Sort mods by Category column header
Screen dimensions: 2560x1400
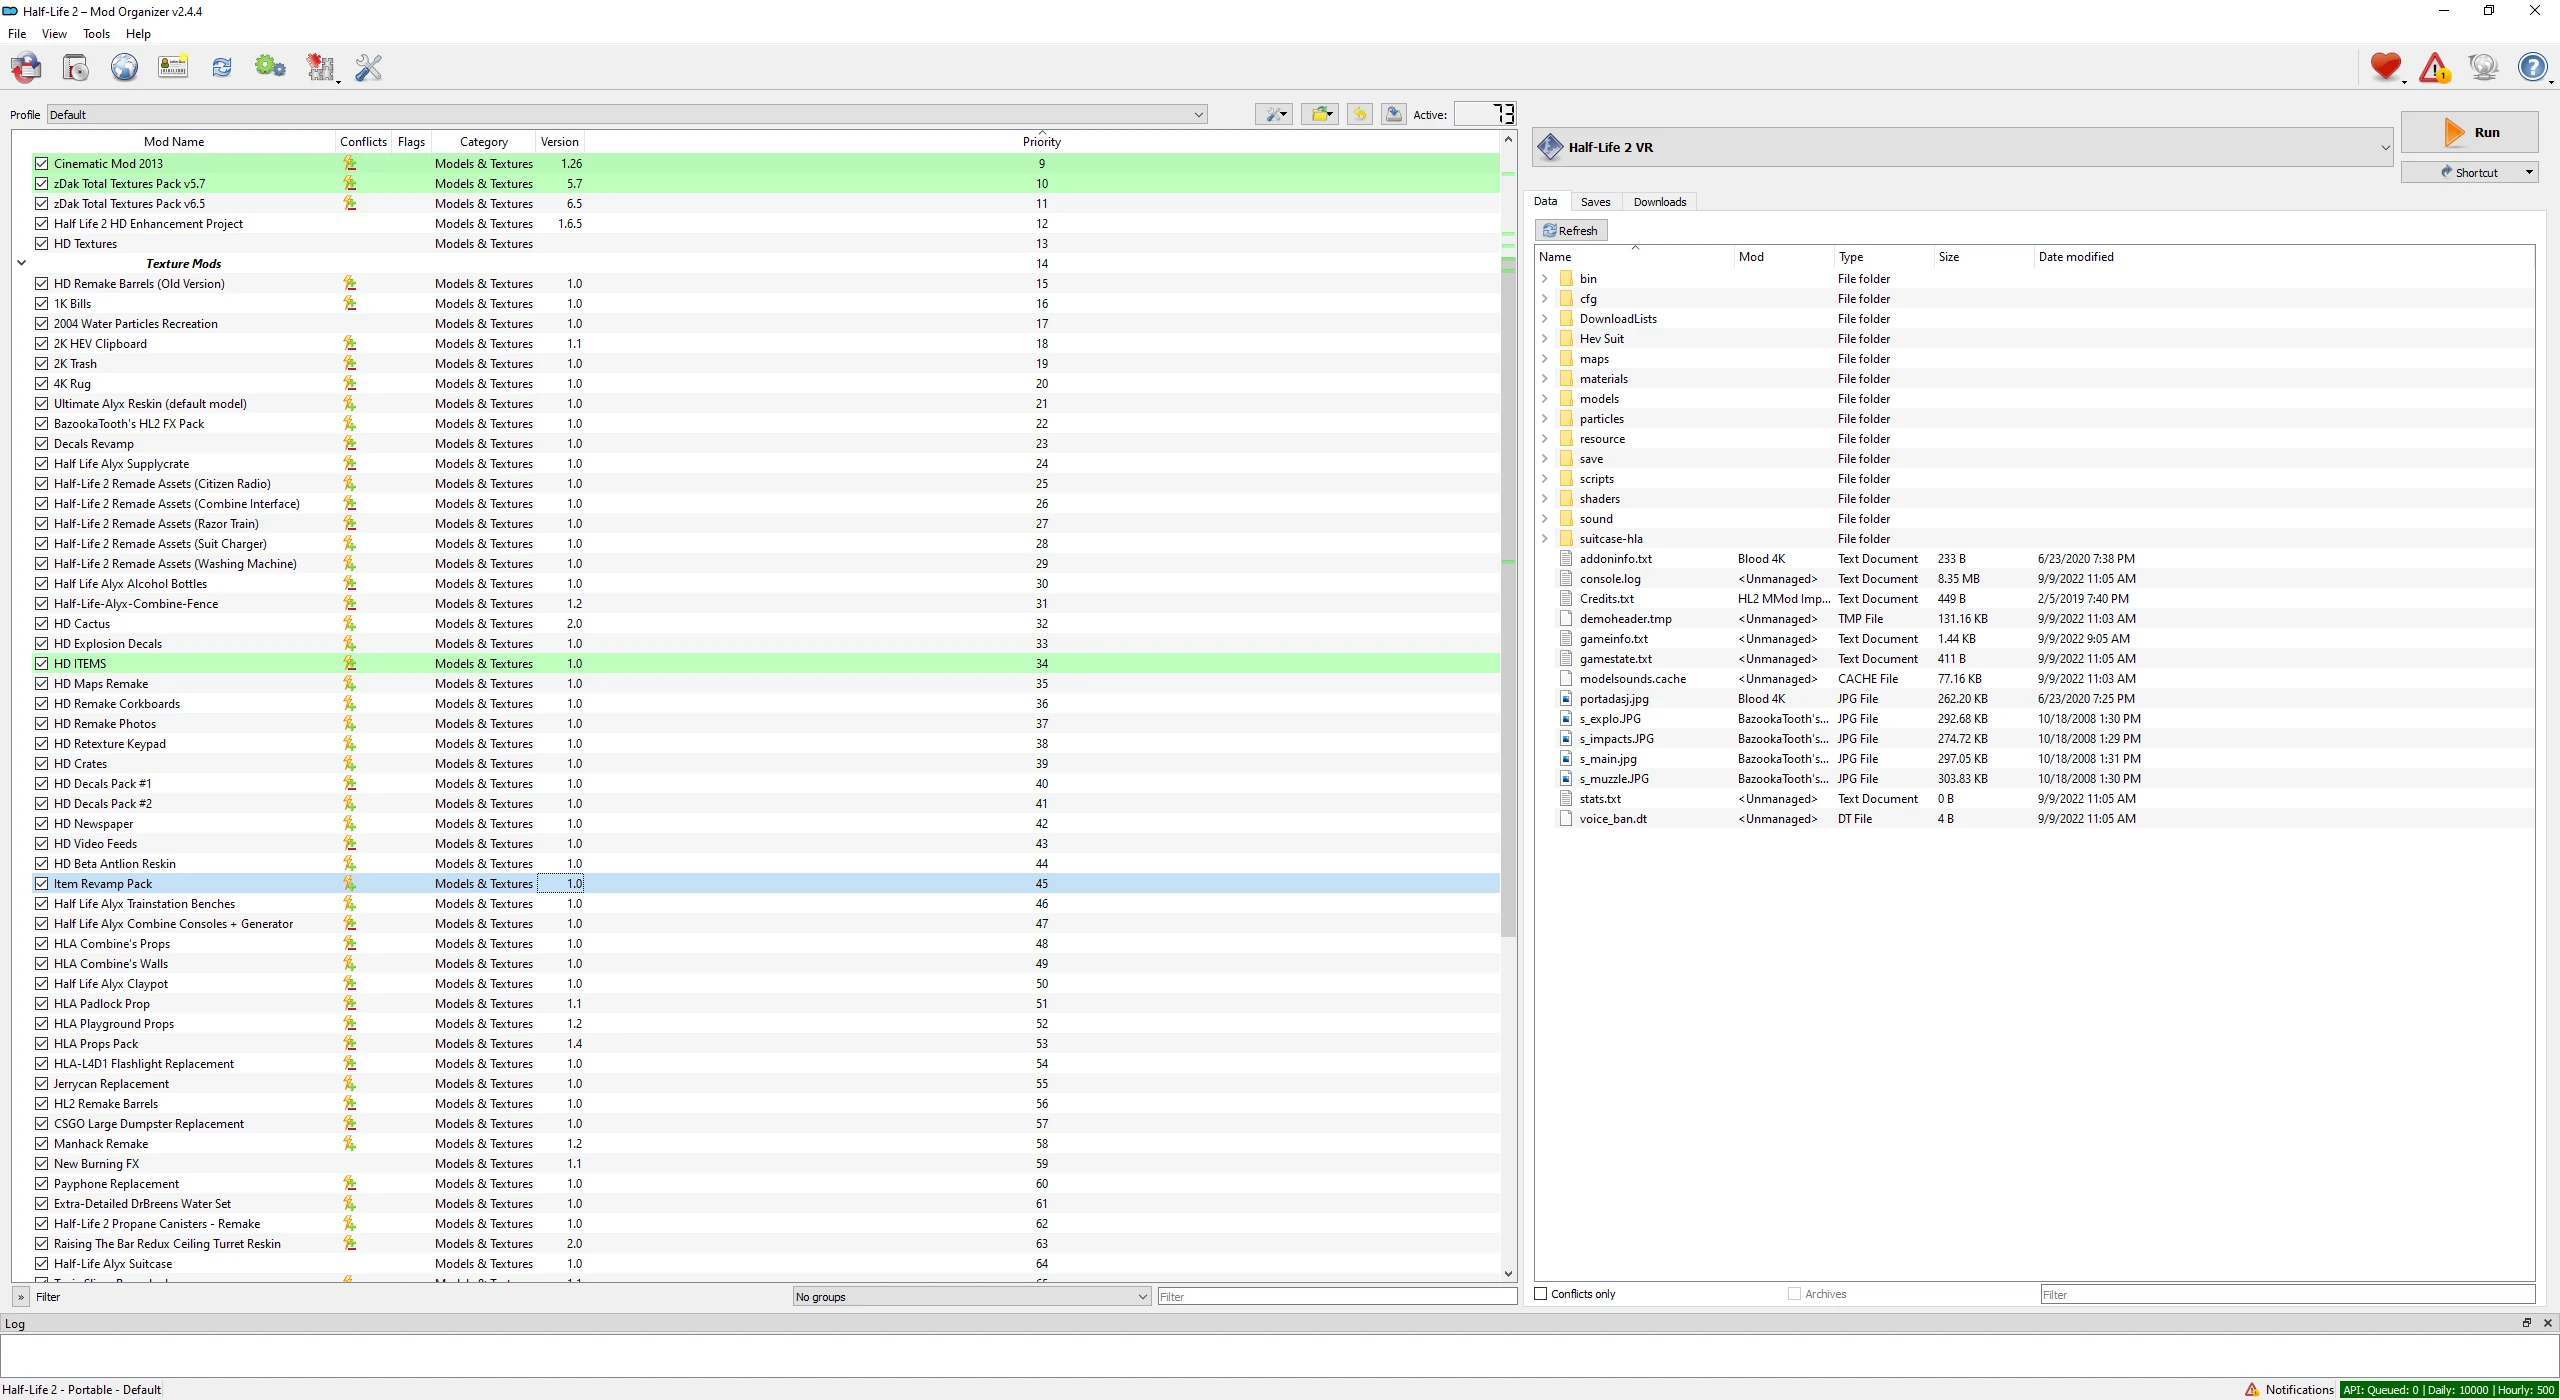484,142
